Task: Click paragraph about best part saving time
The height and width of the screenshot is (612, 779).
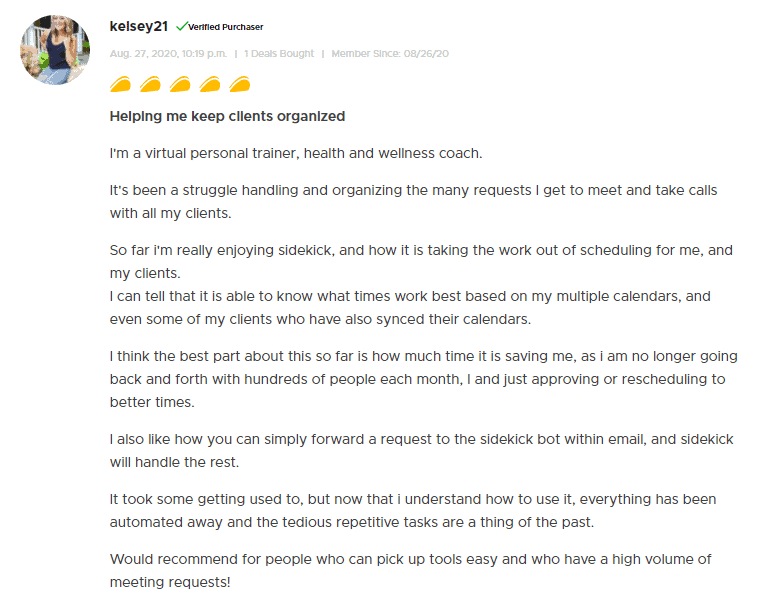Action: click(x=424, y=379)
